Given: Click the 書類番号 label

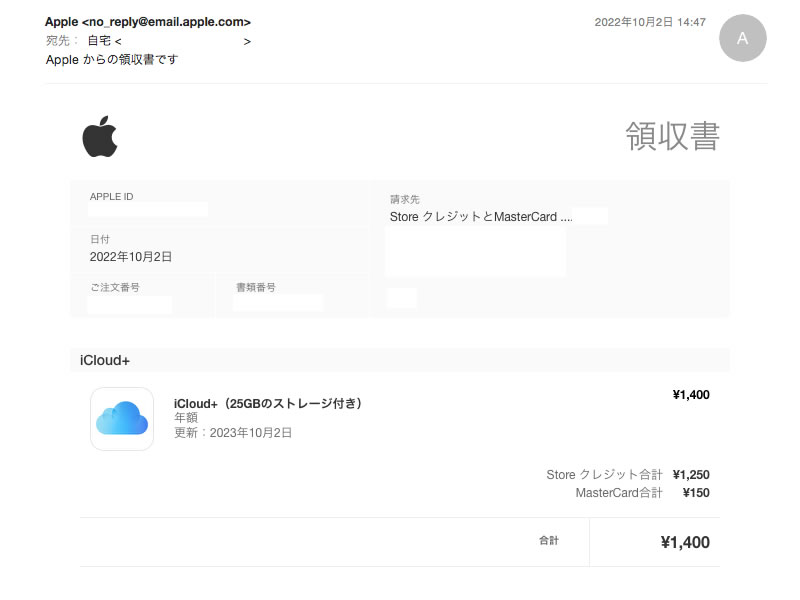Looking at the screenshot, I should (256, 287).
